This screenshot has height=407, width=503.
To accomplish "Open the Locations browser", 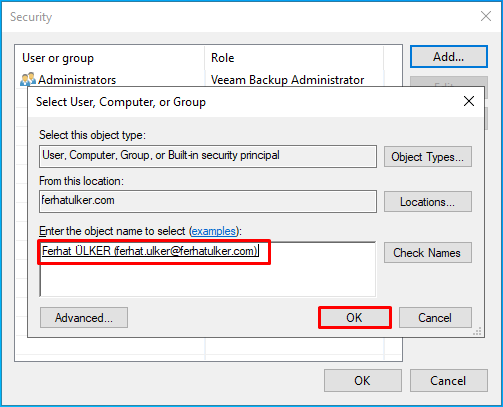I will click(x=428, y=202).
